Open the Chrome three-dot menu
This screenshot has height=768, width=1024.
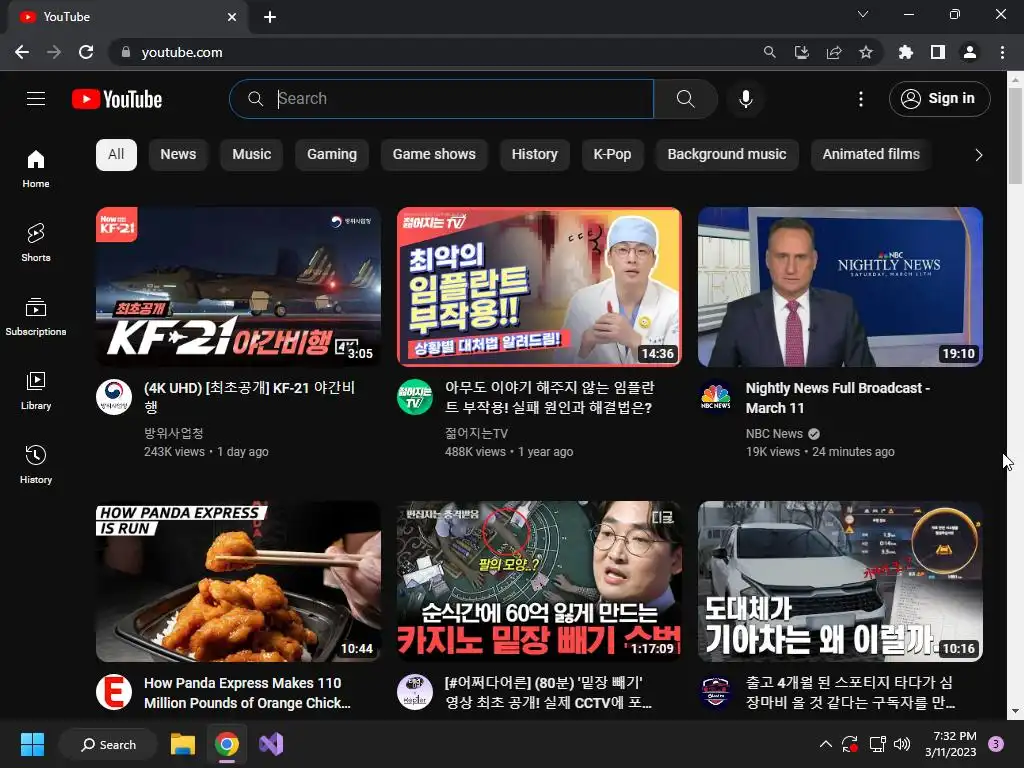coord(1002,52)
